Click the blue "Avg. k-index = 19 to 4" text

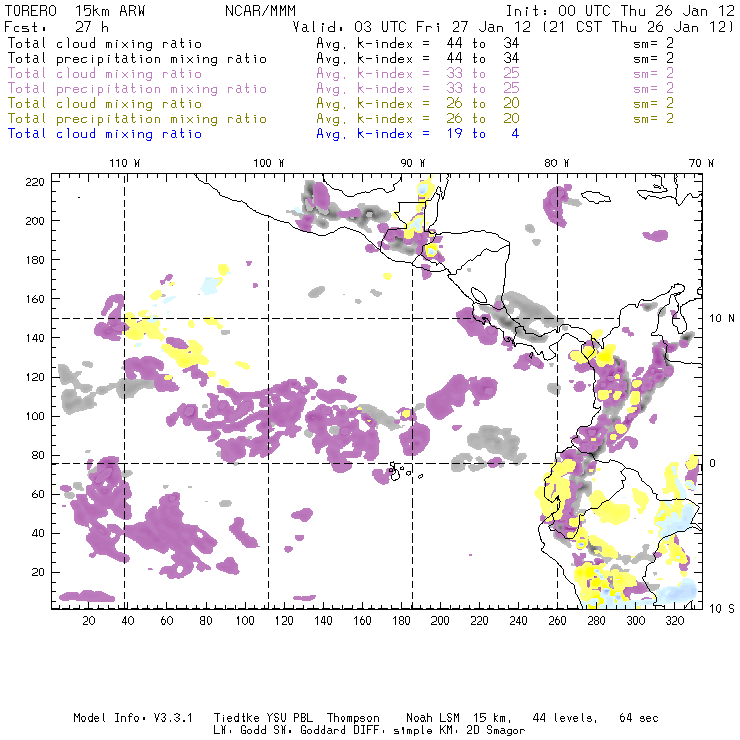pyautogui.click(x=418, y=134)
